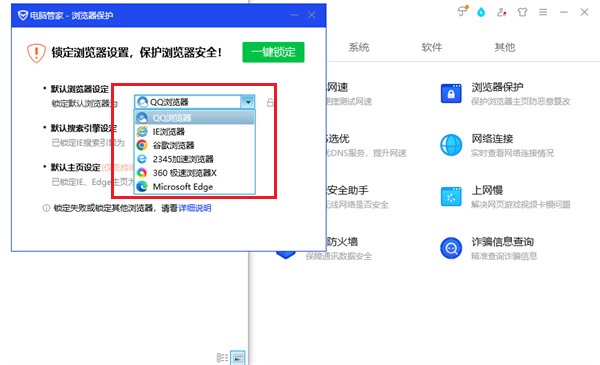Choose 谷歌浏览器 in the browser list
600x365 pixels.
195,145
